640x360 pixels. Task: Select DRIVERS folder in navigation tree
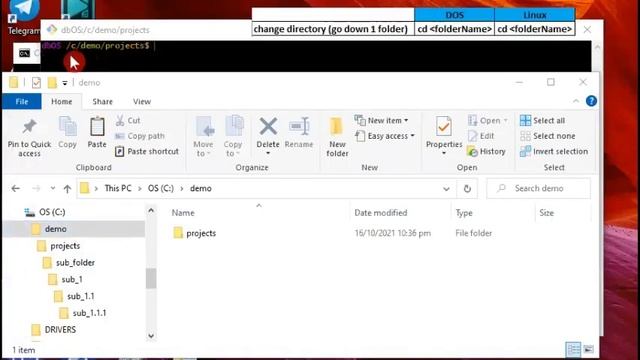click(x=60, y=329)
